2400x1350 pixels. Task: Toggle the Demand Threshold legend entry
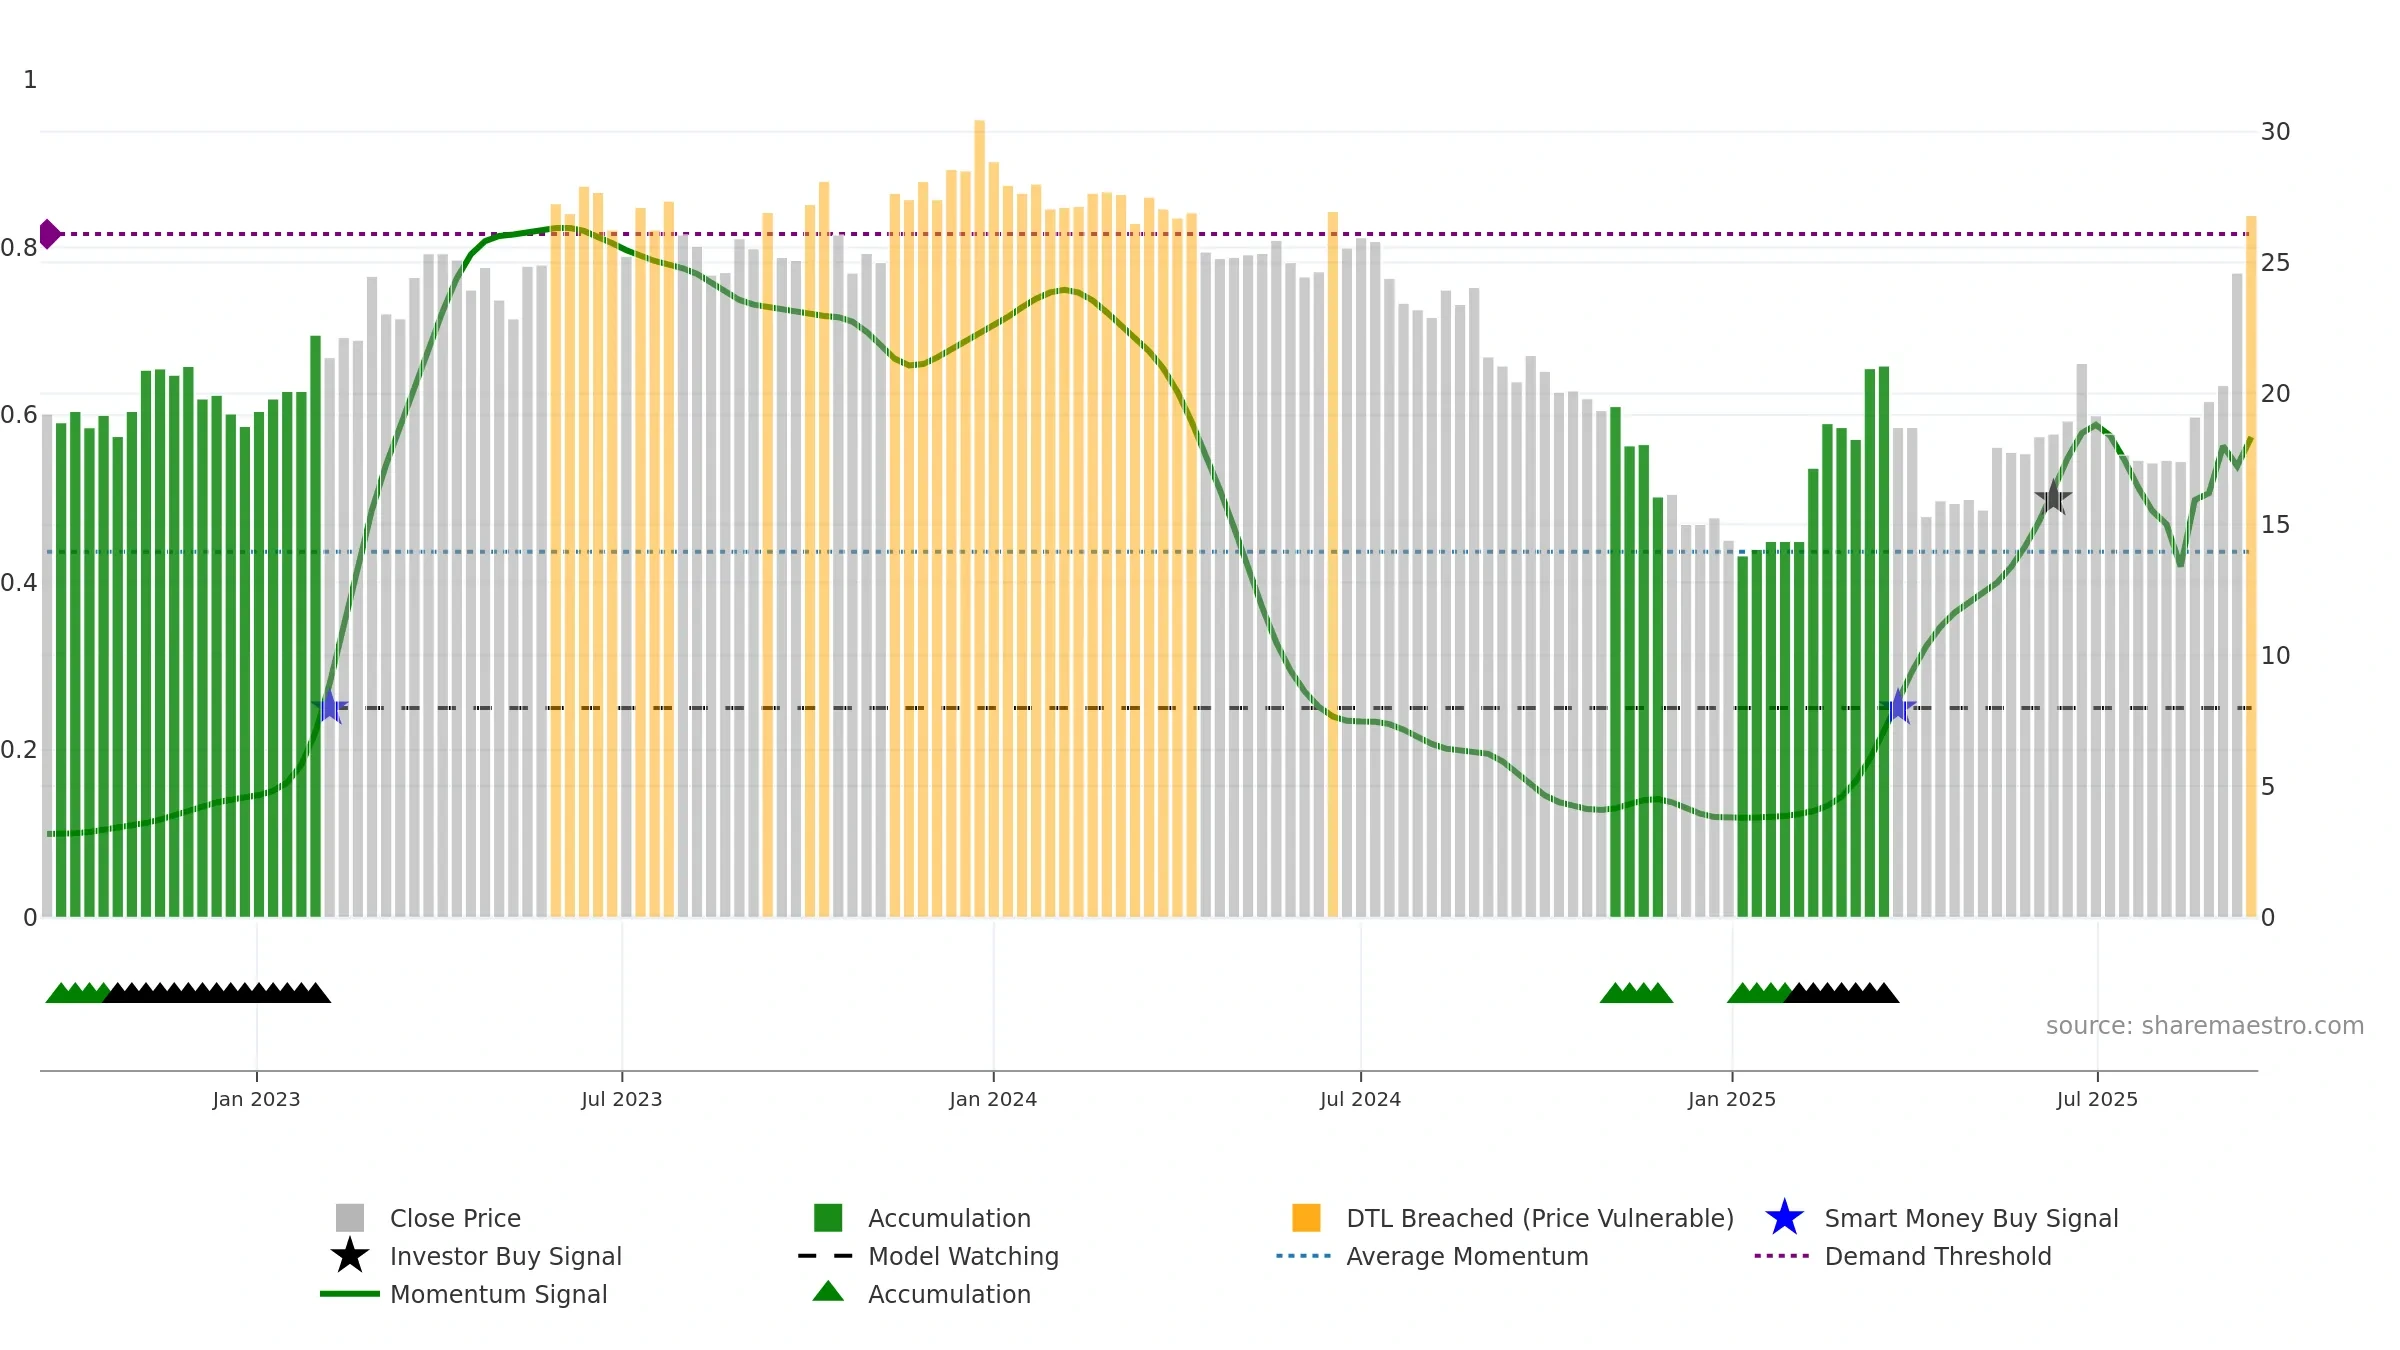(1903, 1256)
